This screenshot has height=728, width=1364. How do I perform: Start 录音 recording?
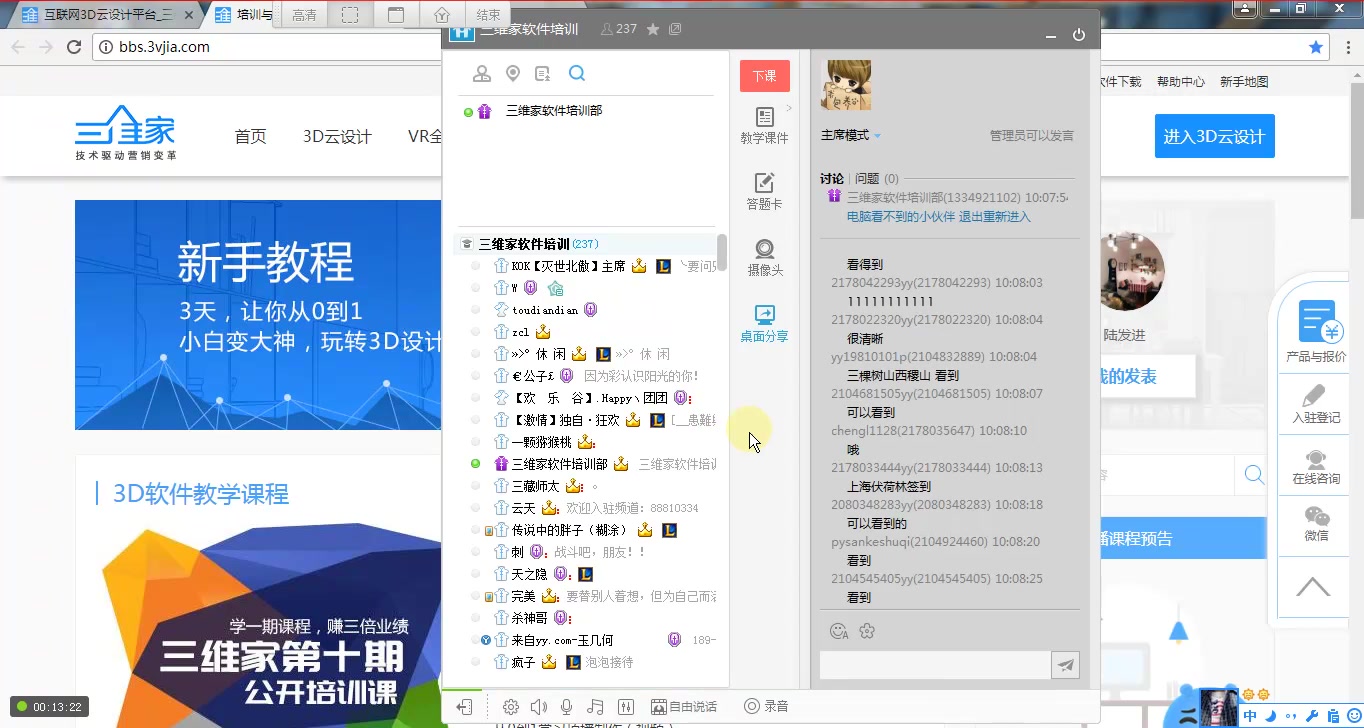tap(766, 706)
